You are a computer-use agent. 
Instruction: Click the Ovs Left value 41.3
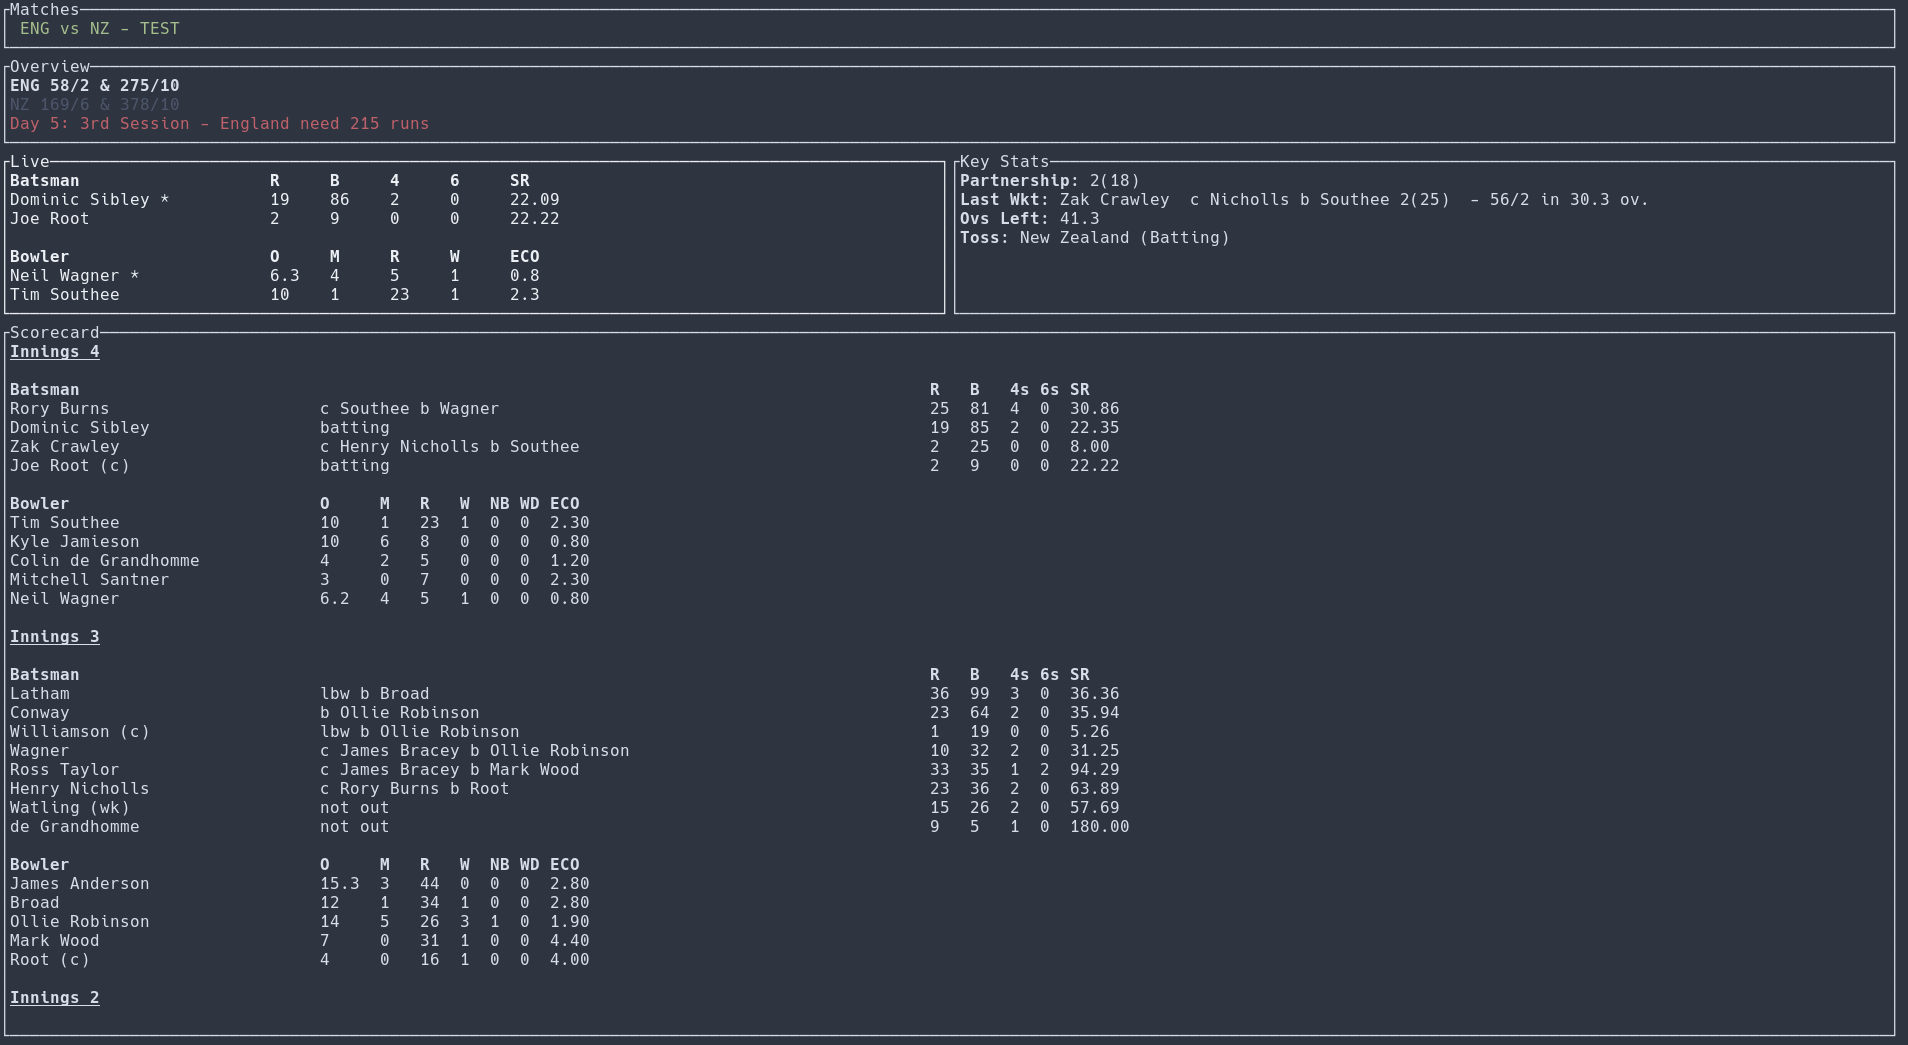point(1080,219)
